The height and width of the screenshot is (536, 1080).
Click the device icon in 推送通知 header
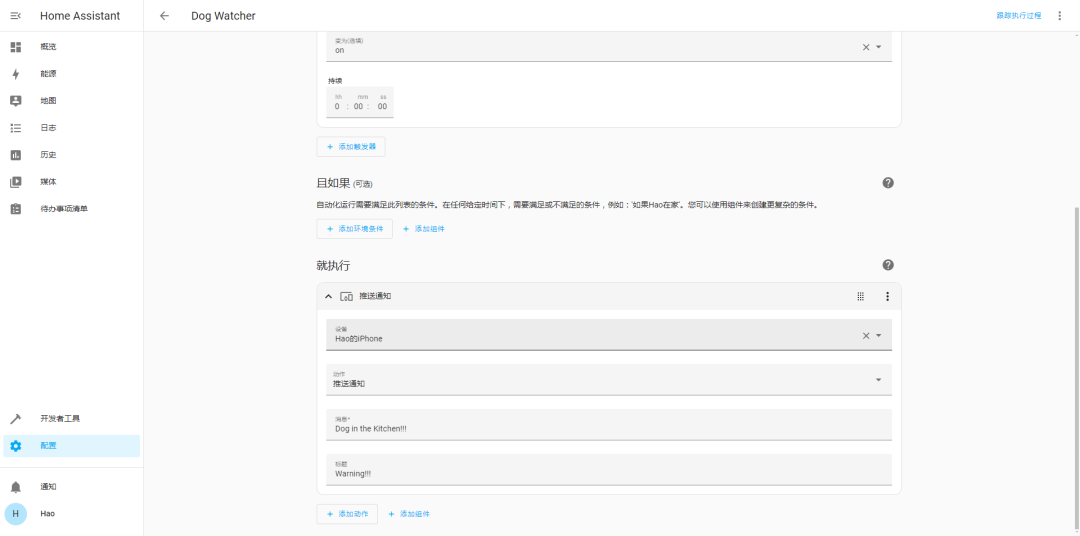[x=346, y=296]
